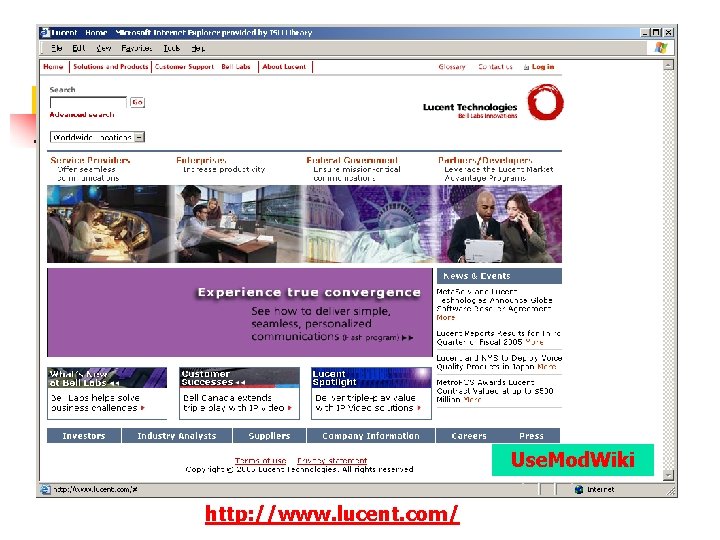Open the Federal Government heading link
720x540 pixels.
pos(352,160)
